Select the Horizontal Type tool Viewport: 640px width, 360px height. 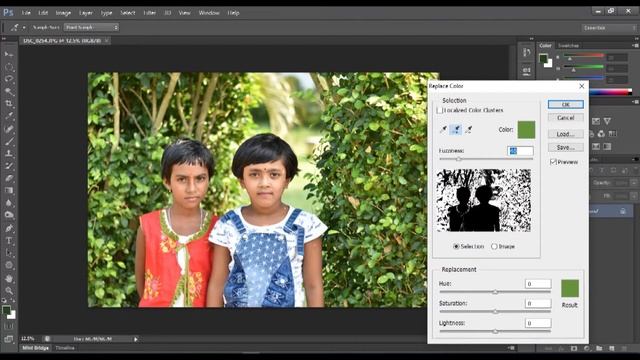(9, 241)
